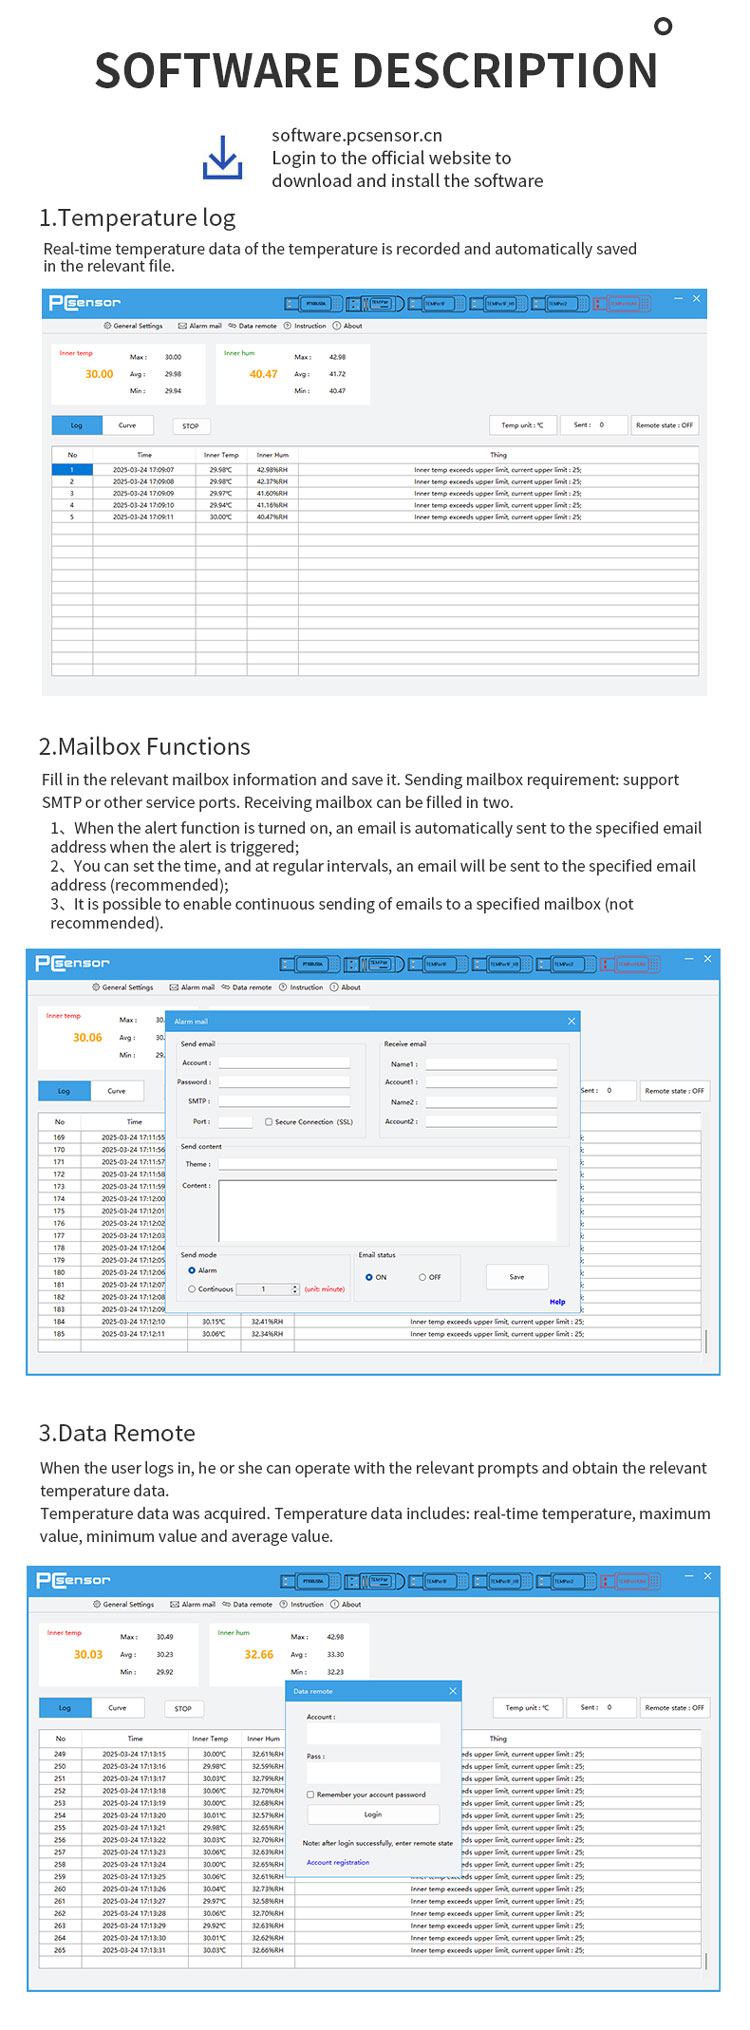Select the red device icon in Data Remote window
The image size is (750, 2030).
coord(631,1581)
